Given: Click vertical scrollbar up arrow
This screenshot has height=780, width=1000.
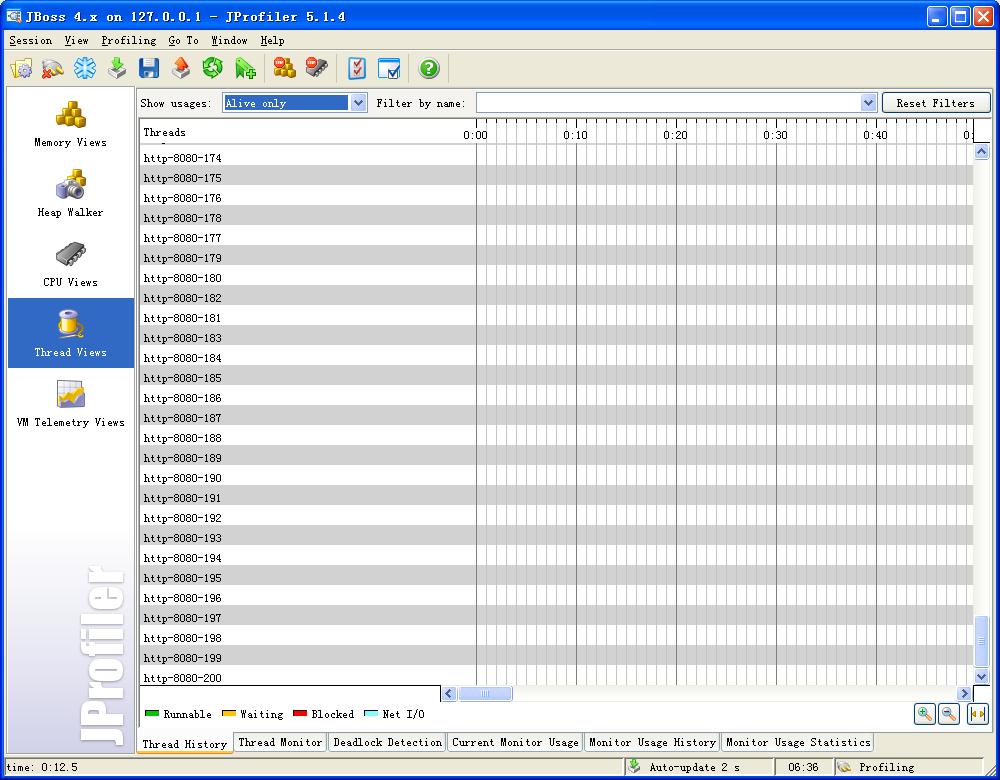Looking at the screenshot, I should pos(982,151).
